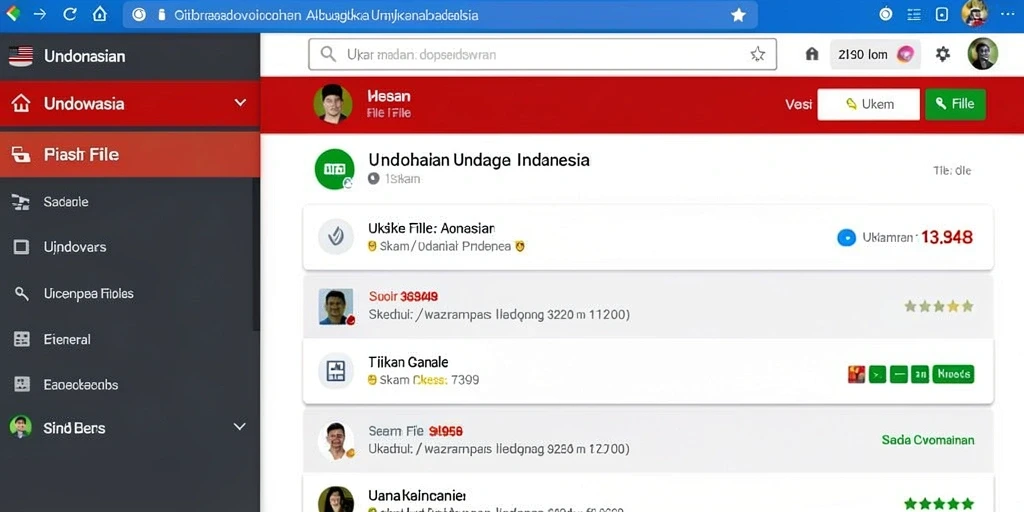This screenshot has width=1024, height=512.
Task: Open the Sooir 36949 entry
Action: click(648, 306)
